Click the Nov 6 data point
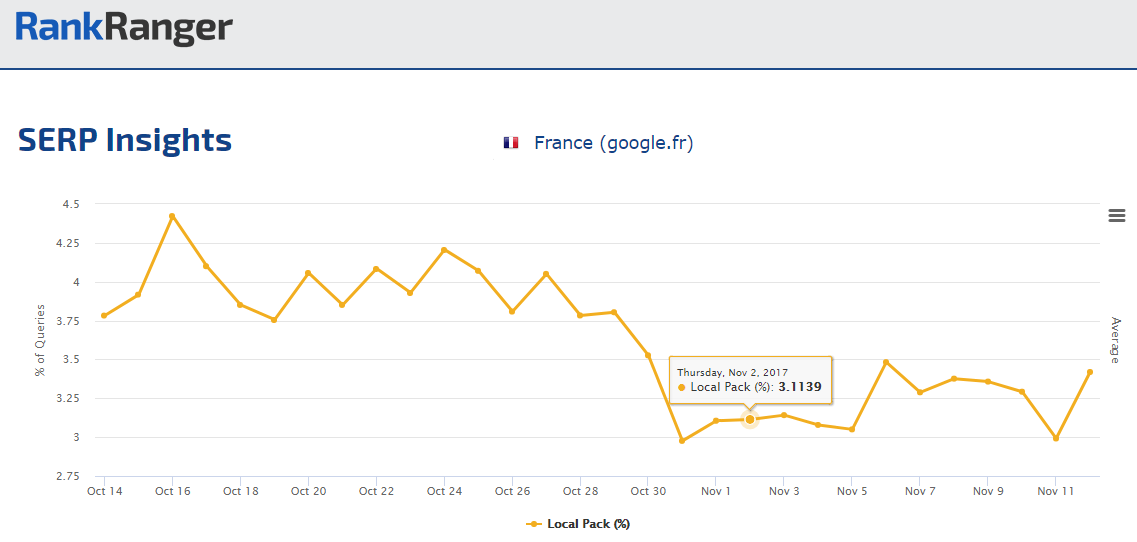This screenshot has height=542, width=1137. [x=886, y=362]
